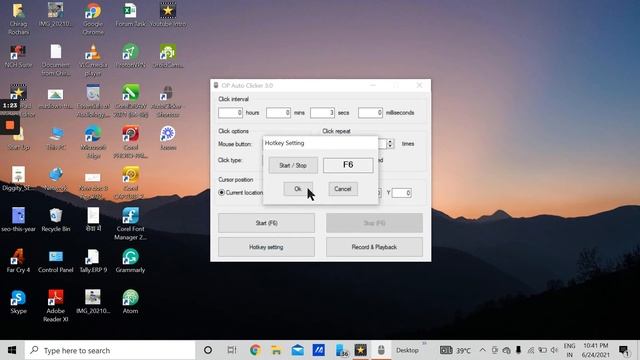Select the This PC desktop icon
The image size is (640, 360).
pyautogui.click(x=56, y=138)
